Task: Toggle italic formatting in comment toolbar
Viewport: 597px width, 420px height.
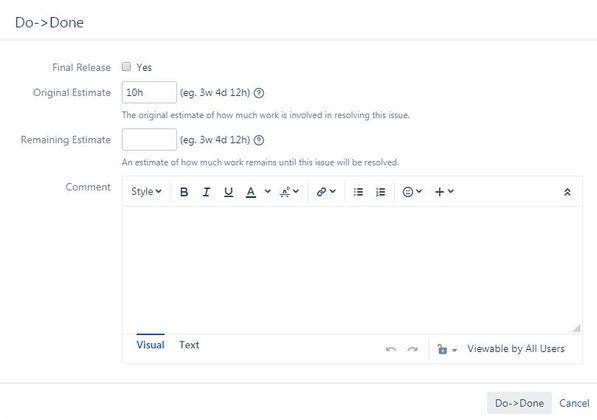Action: coord(206,192)
